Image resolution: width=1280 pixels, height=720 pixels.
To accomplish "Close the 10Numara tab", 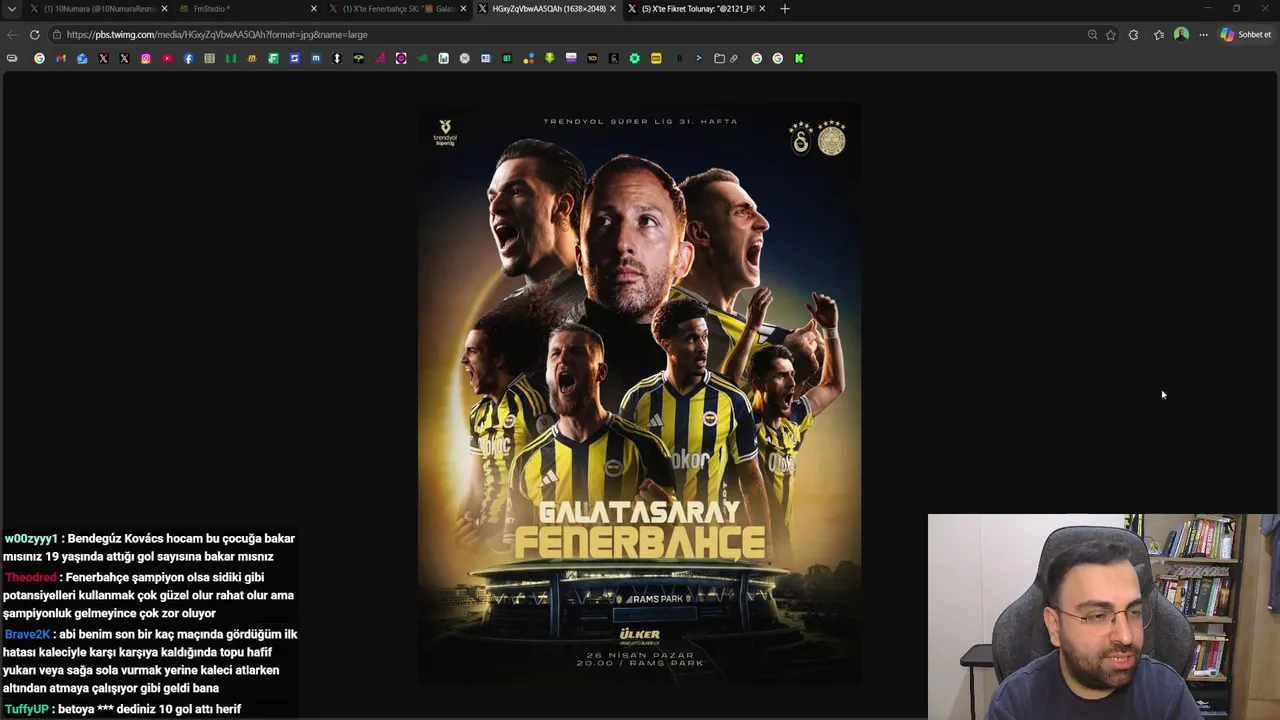I will coord(164,9).
